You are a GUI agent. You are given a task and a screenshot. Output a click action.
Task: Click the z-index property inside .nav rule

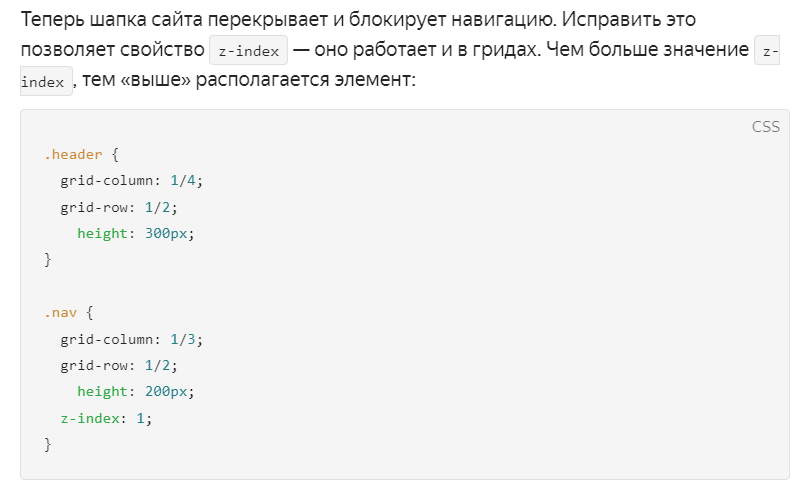[x=90, y=418]
